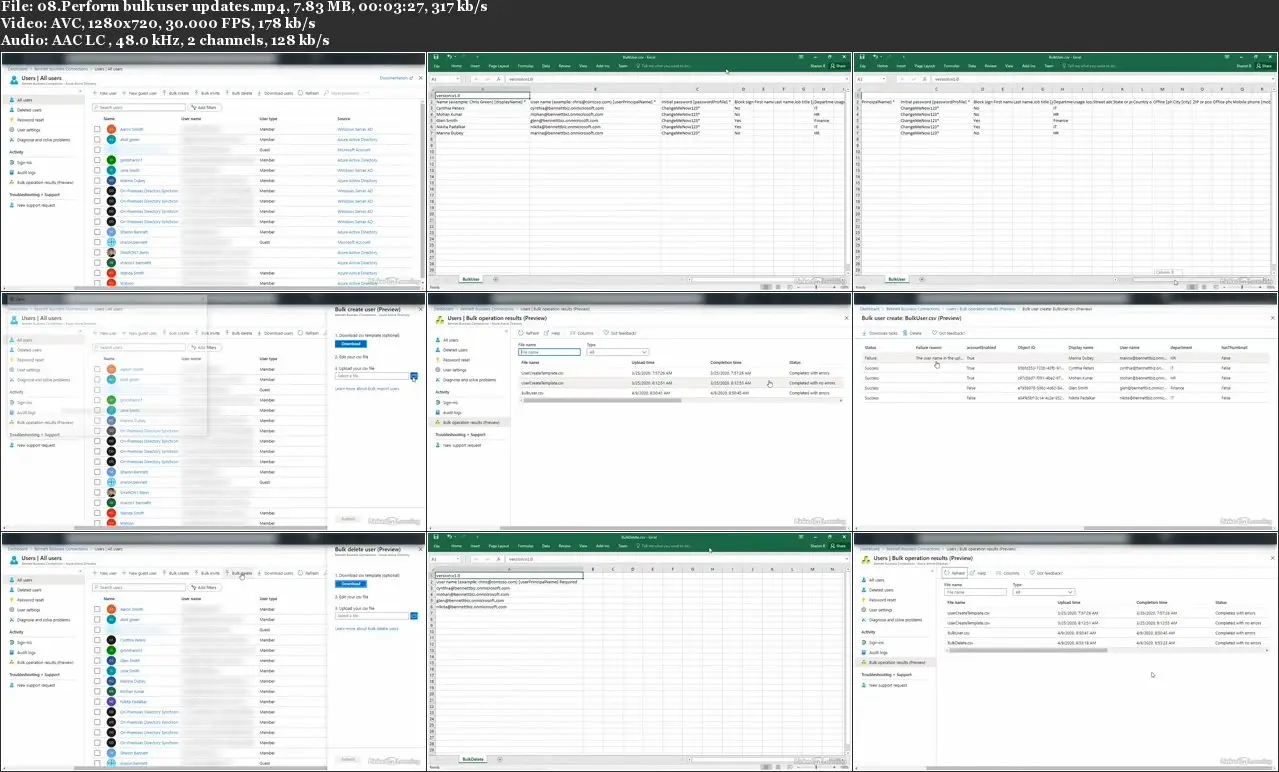Click Download users in Documentation-link Users frame toolbar
The image size is (1279, 772).
276,93
